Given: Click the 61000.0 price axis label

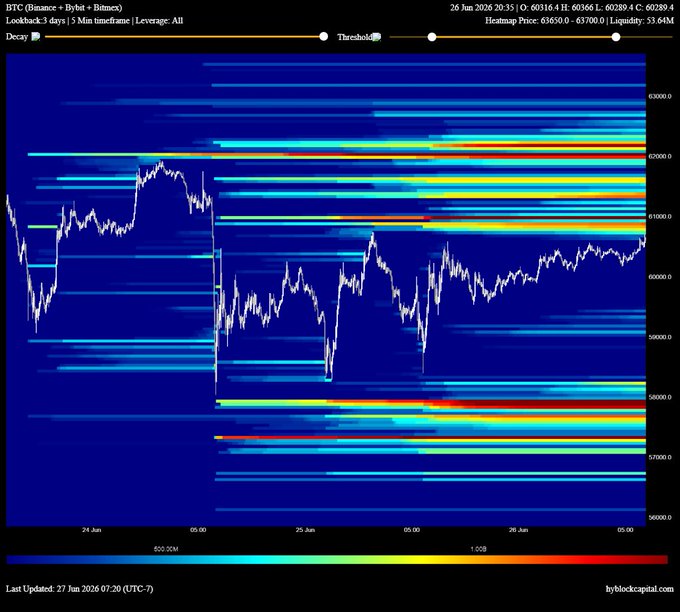Looking at the screenshot, I should tap(660, 216).
